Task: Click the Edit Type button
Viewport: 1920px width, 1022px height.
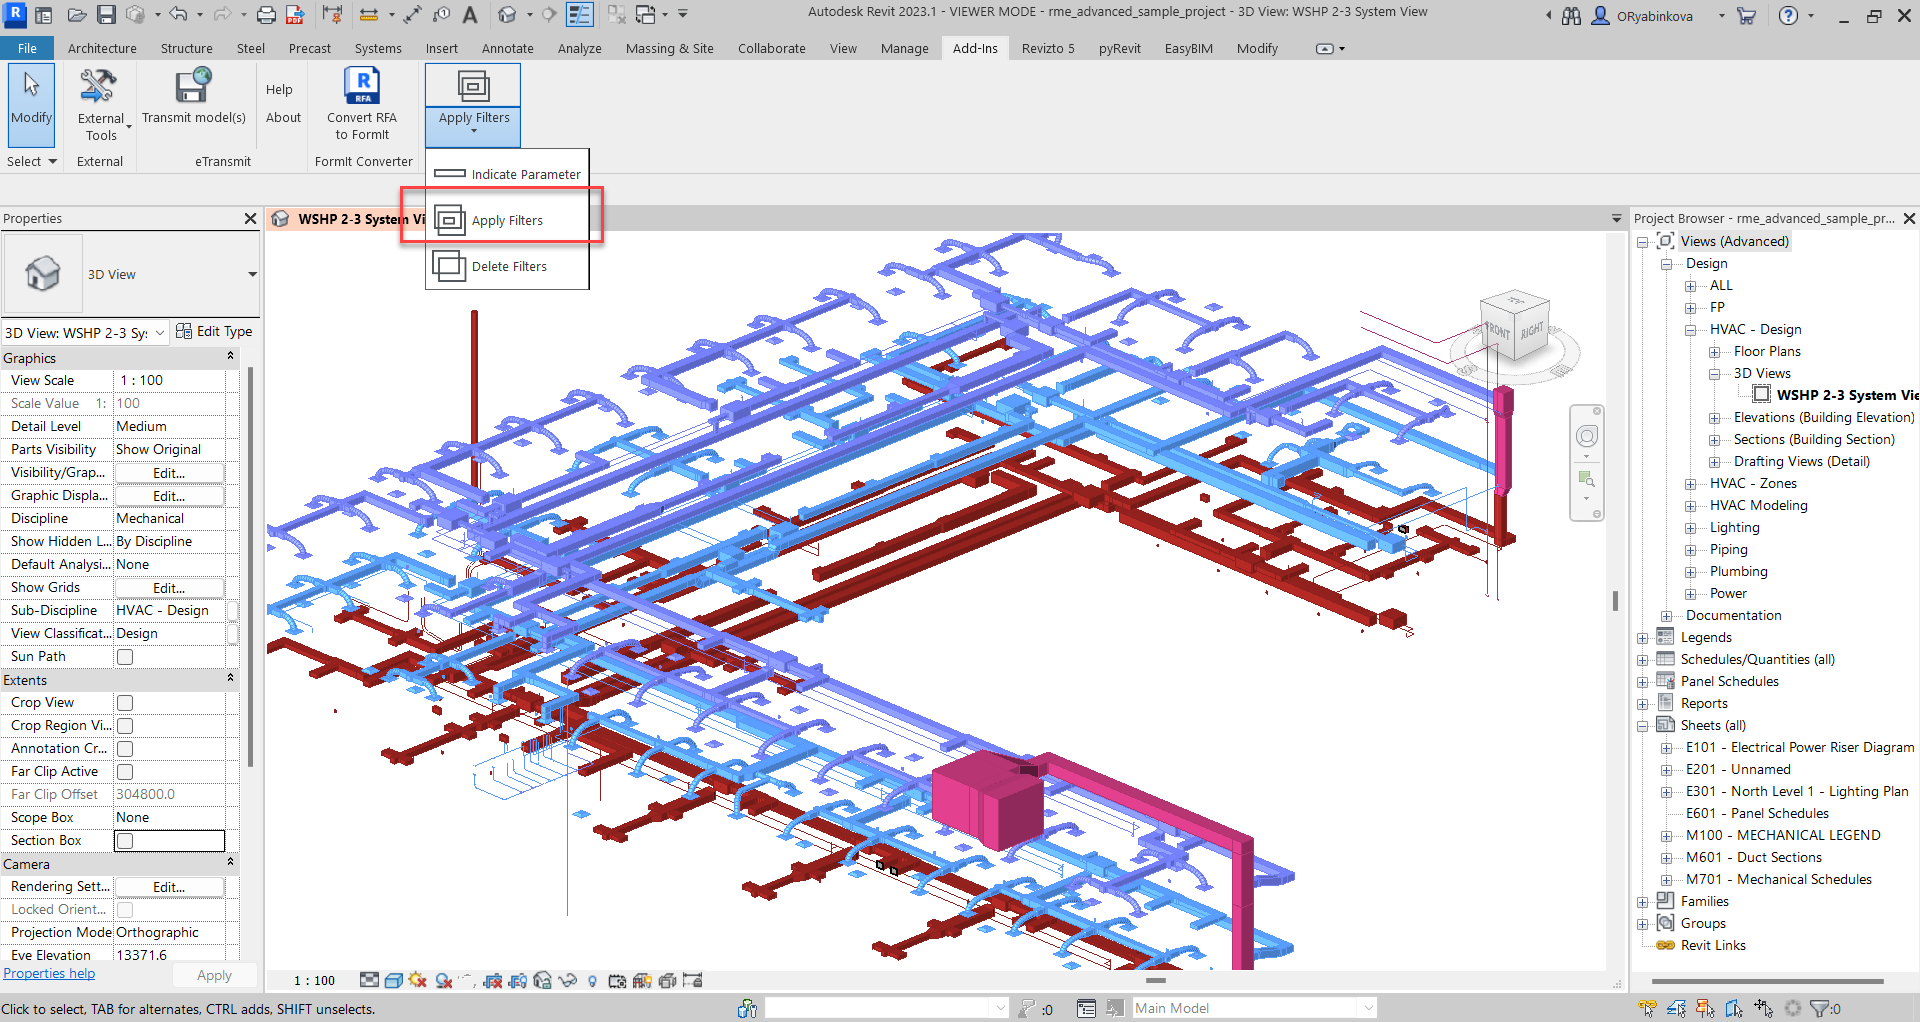Action: tap(214, 332)
